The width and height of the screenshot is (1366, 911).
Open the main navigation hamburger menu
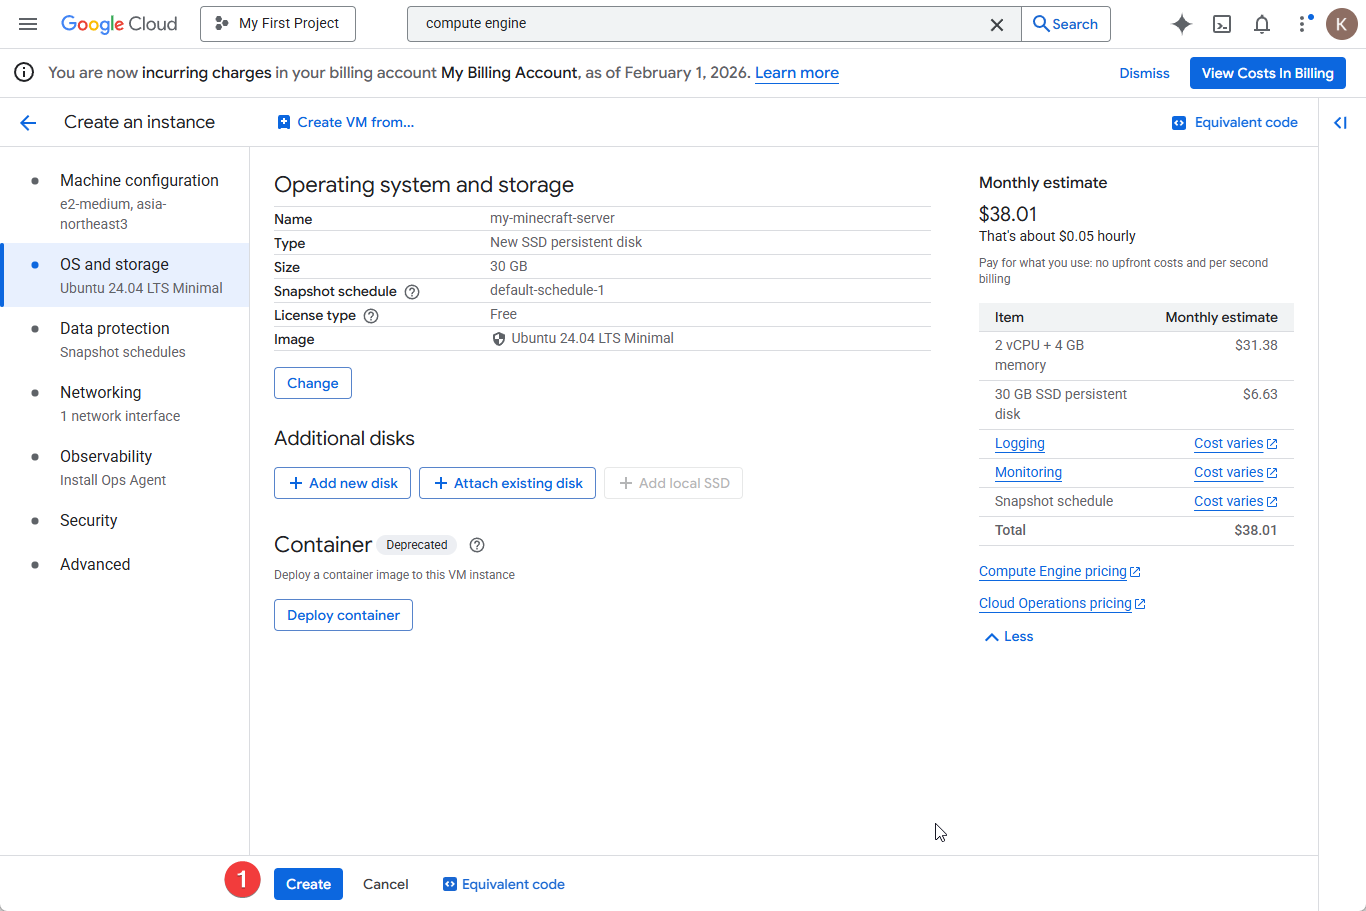click(28, 24)
